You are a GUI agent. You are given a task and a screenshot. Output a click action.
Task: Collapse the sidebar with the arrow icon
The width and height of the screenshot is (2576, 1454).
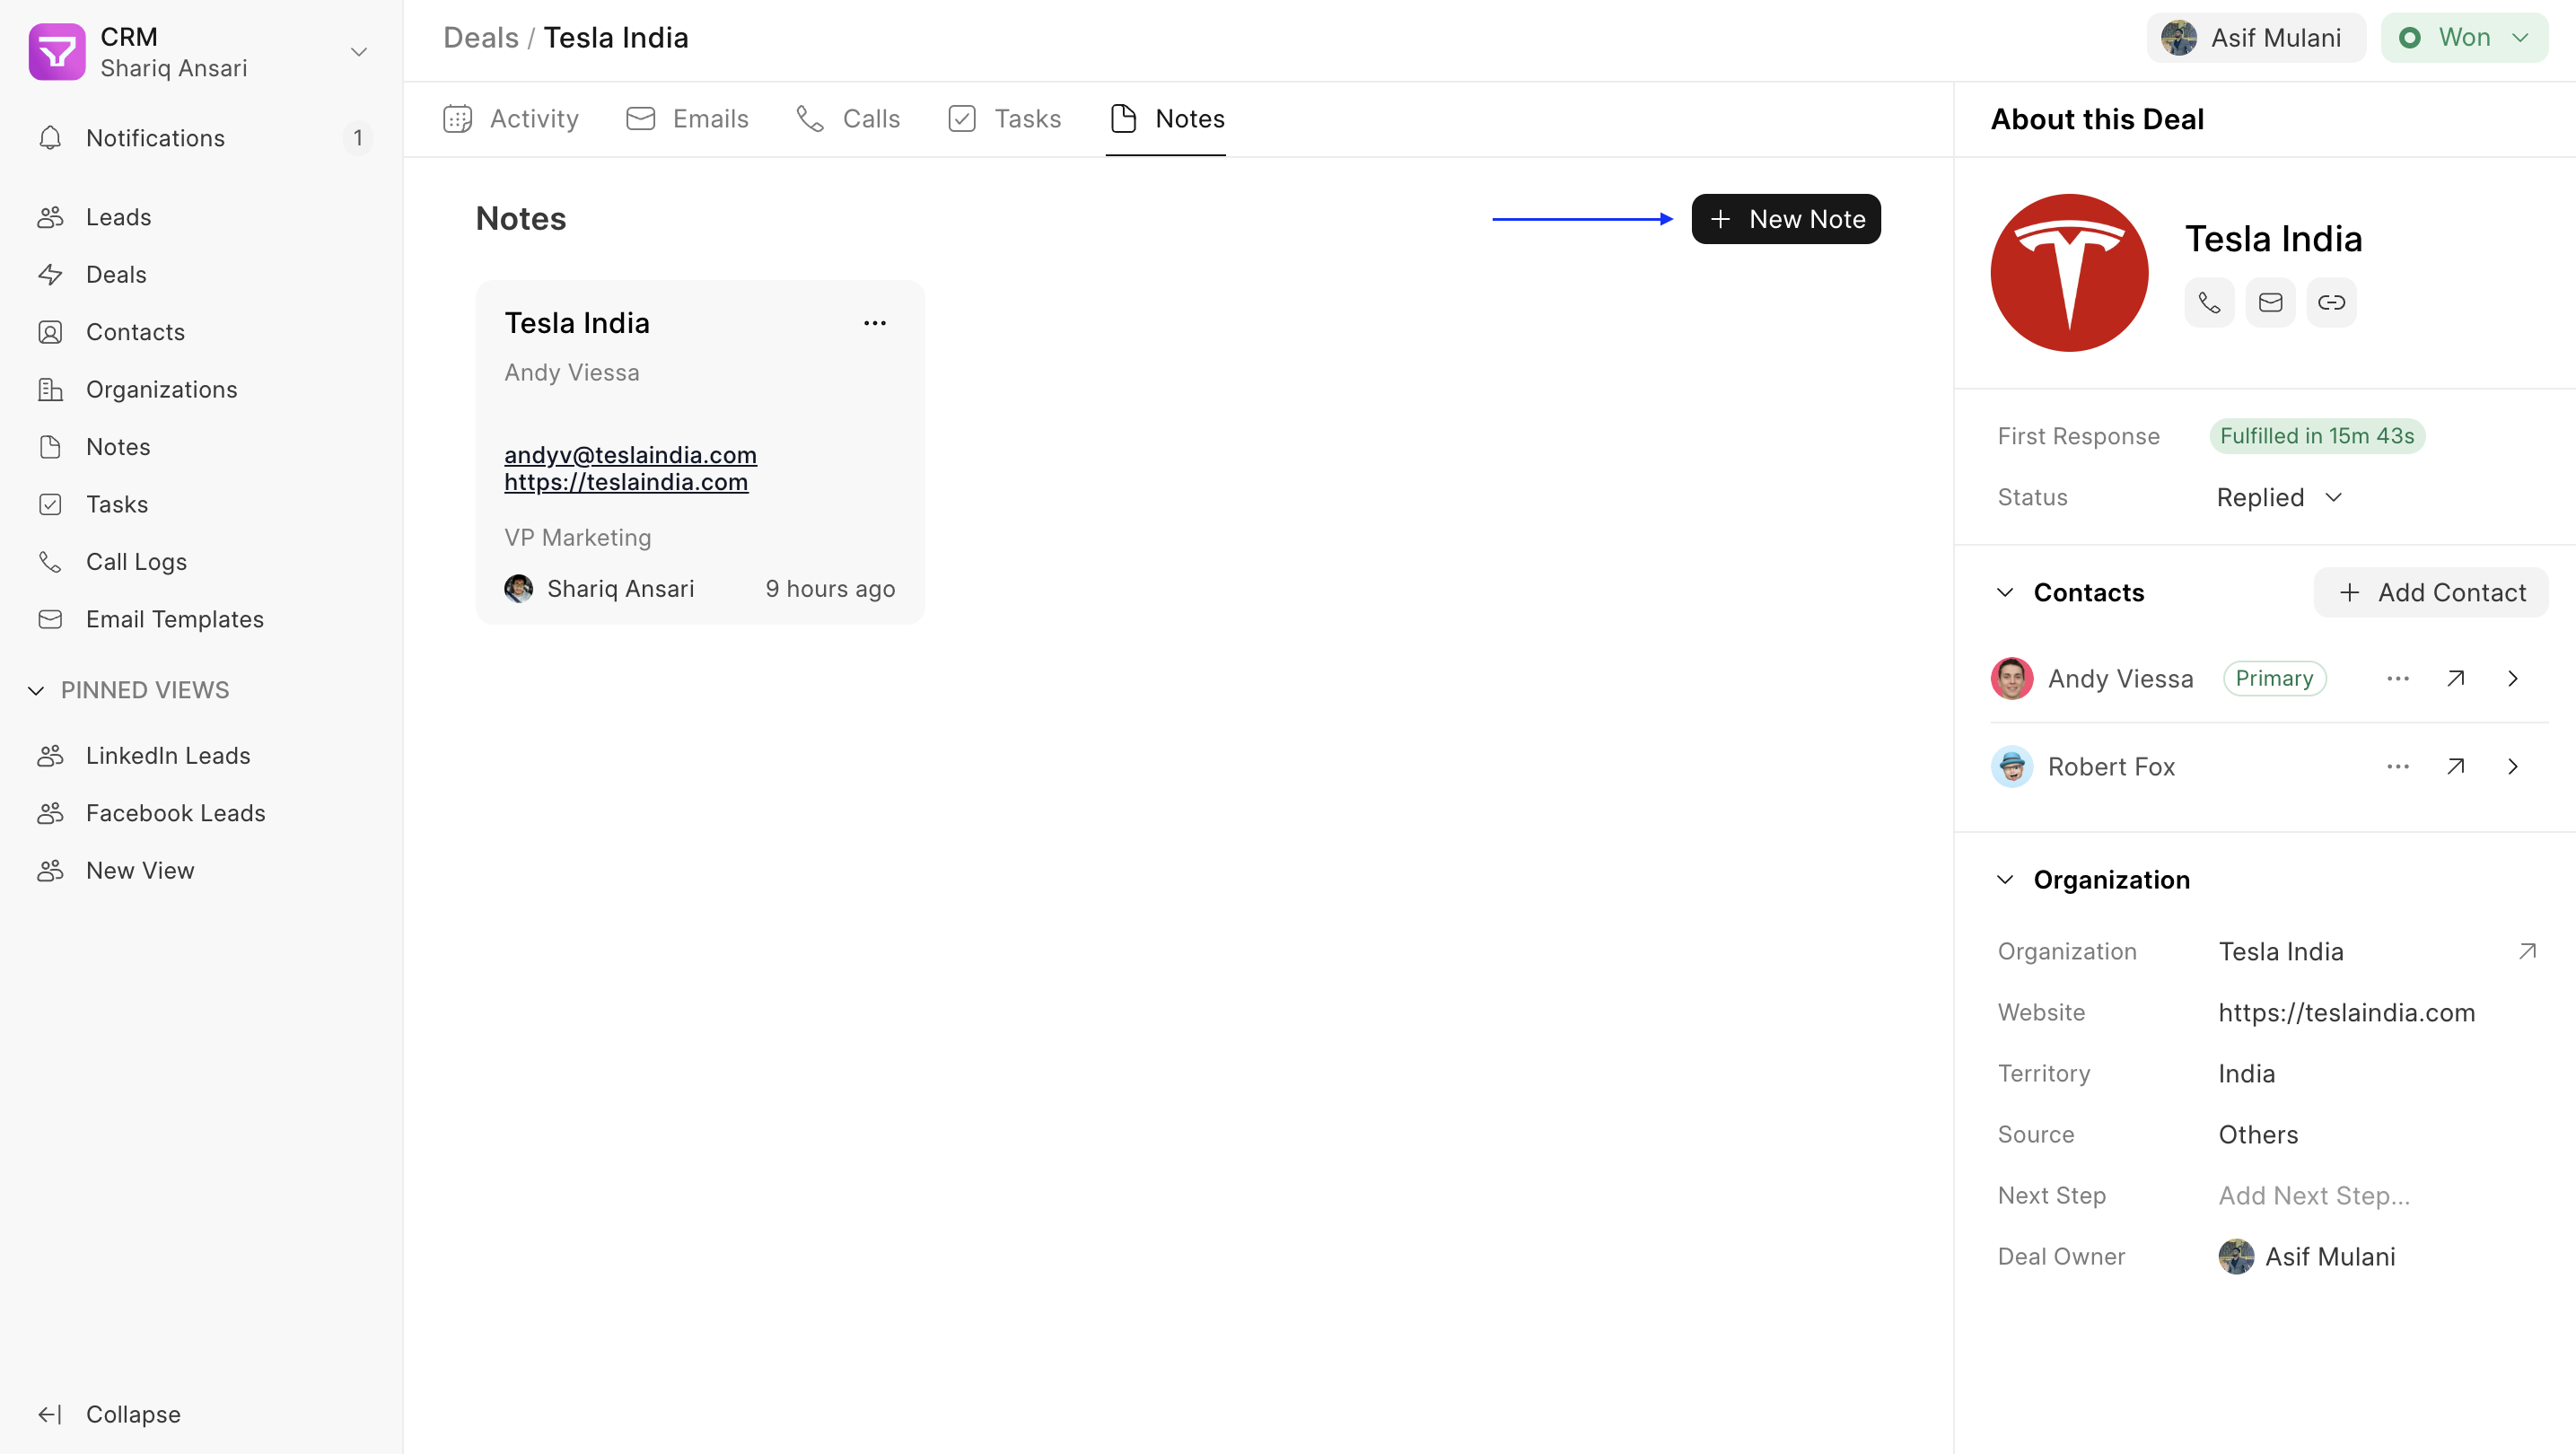50,1414
